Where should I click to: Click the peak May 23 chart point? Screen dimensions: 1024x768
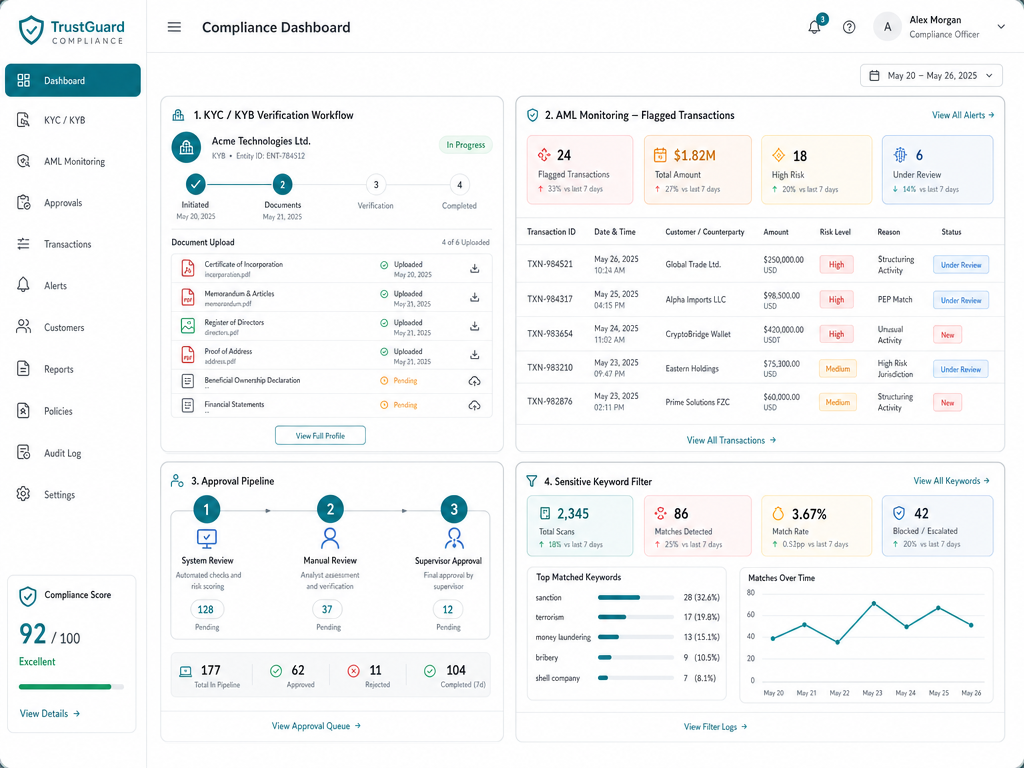click(874, 603)
